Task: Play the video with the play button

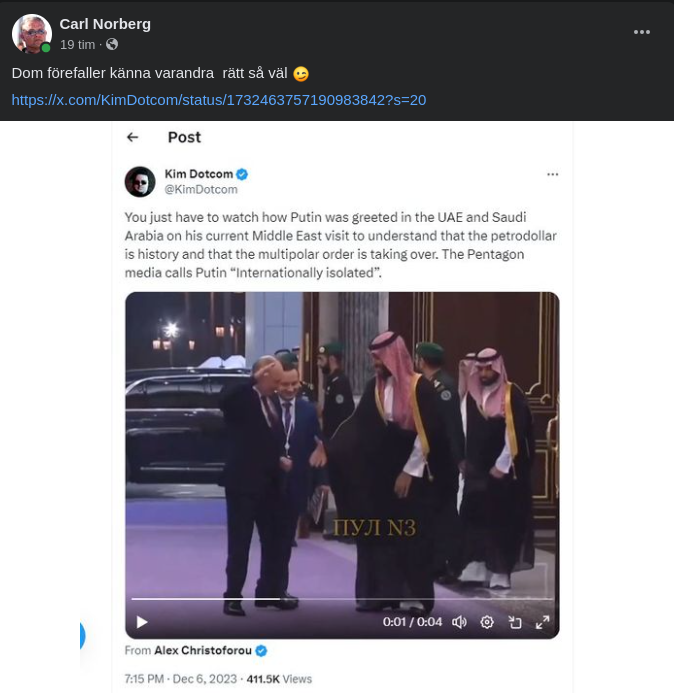Action: [142, 622]
